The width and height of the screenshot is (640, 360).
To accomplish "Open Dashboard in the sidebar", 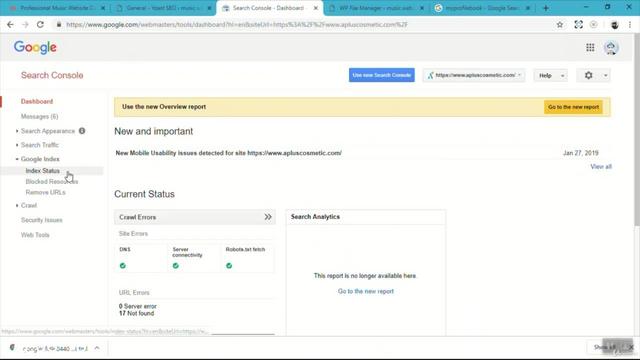I will pos(37,101).
